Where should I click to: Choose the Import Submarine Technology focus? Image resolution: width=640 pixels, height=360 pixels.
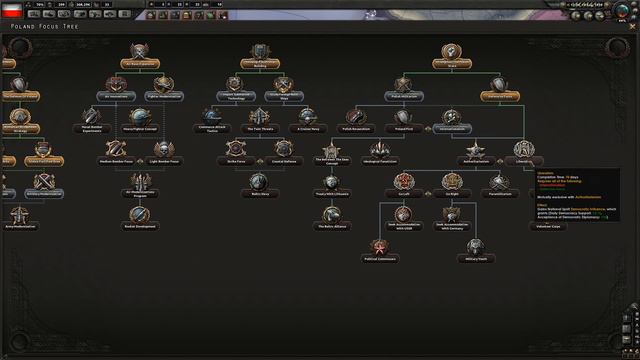pyautogui.click(x=236, y=89)
